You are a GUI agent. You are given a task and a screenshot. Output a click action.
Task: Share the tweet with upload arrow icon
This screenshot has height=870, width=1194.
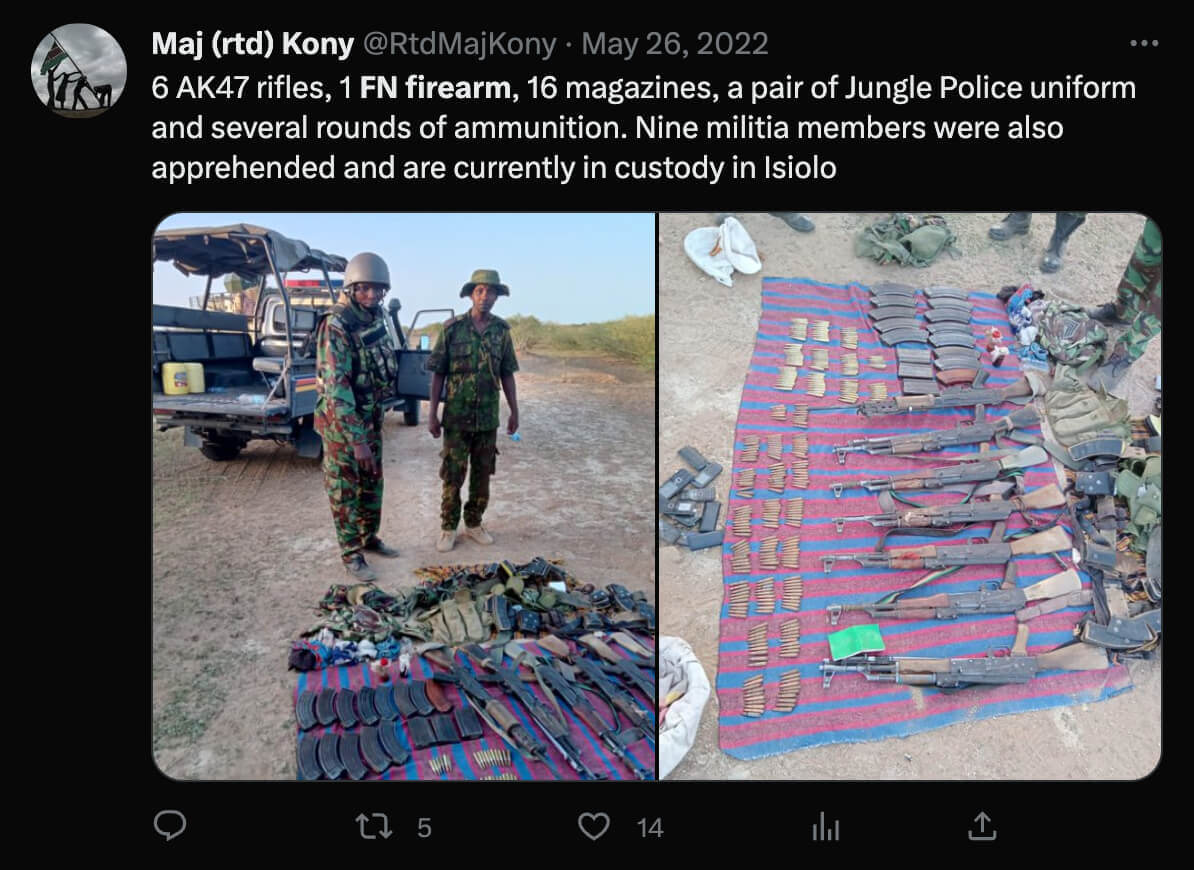(x=982, y=826)
